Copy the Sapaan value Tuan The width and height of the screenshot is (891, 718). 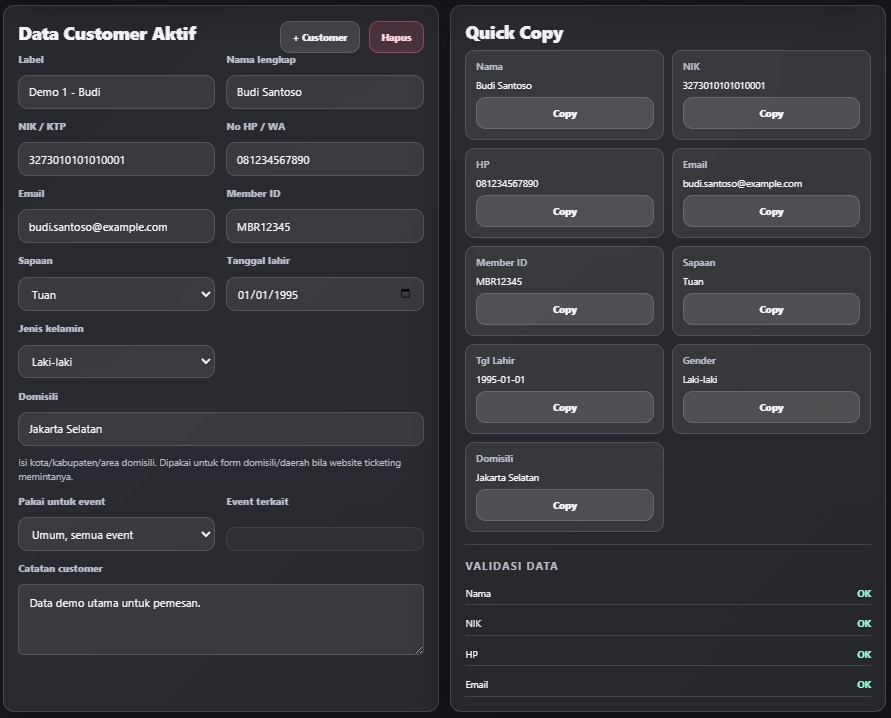click(771, 309)
